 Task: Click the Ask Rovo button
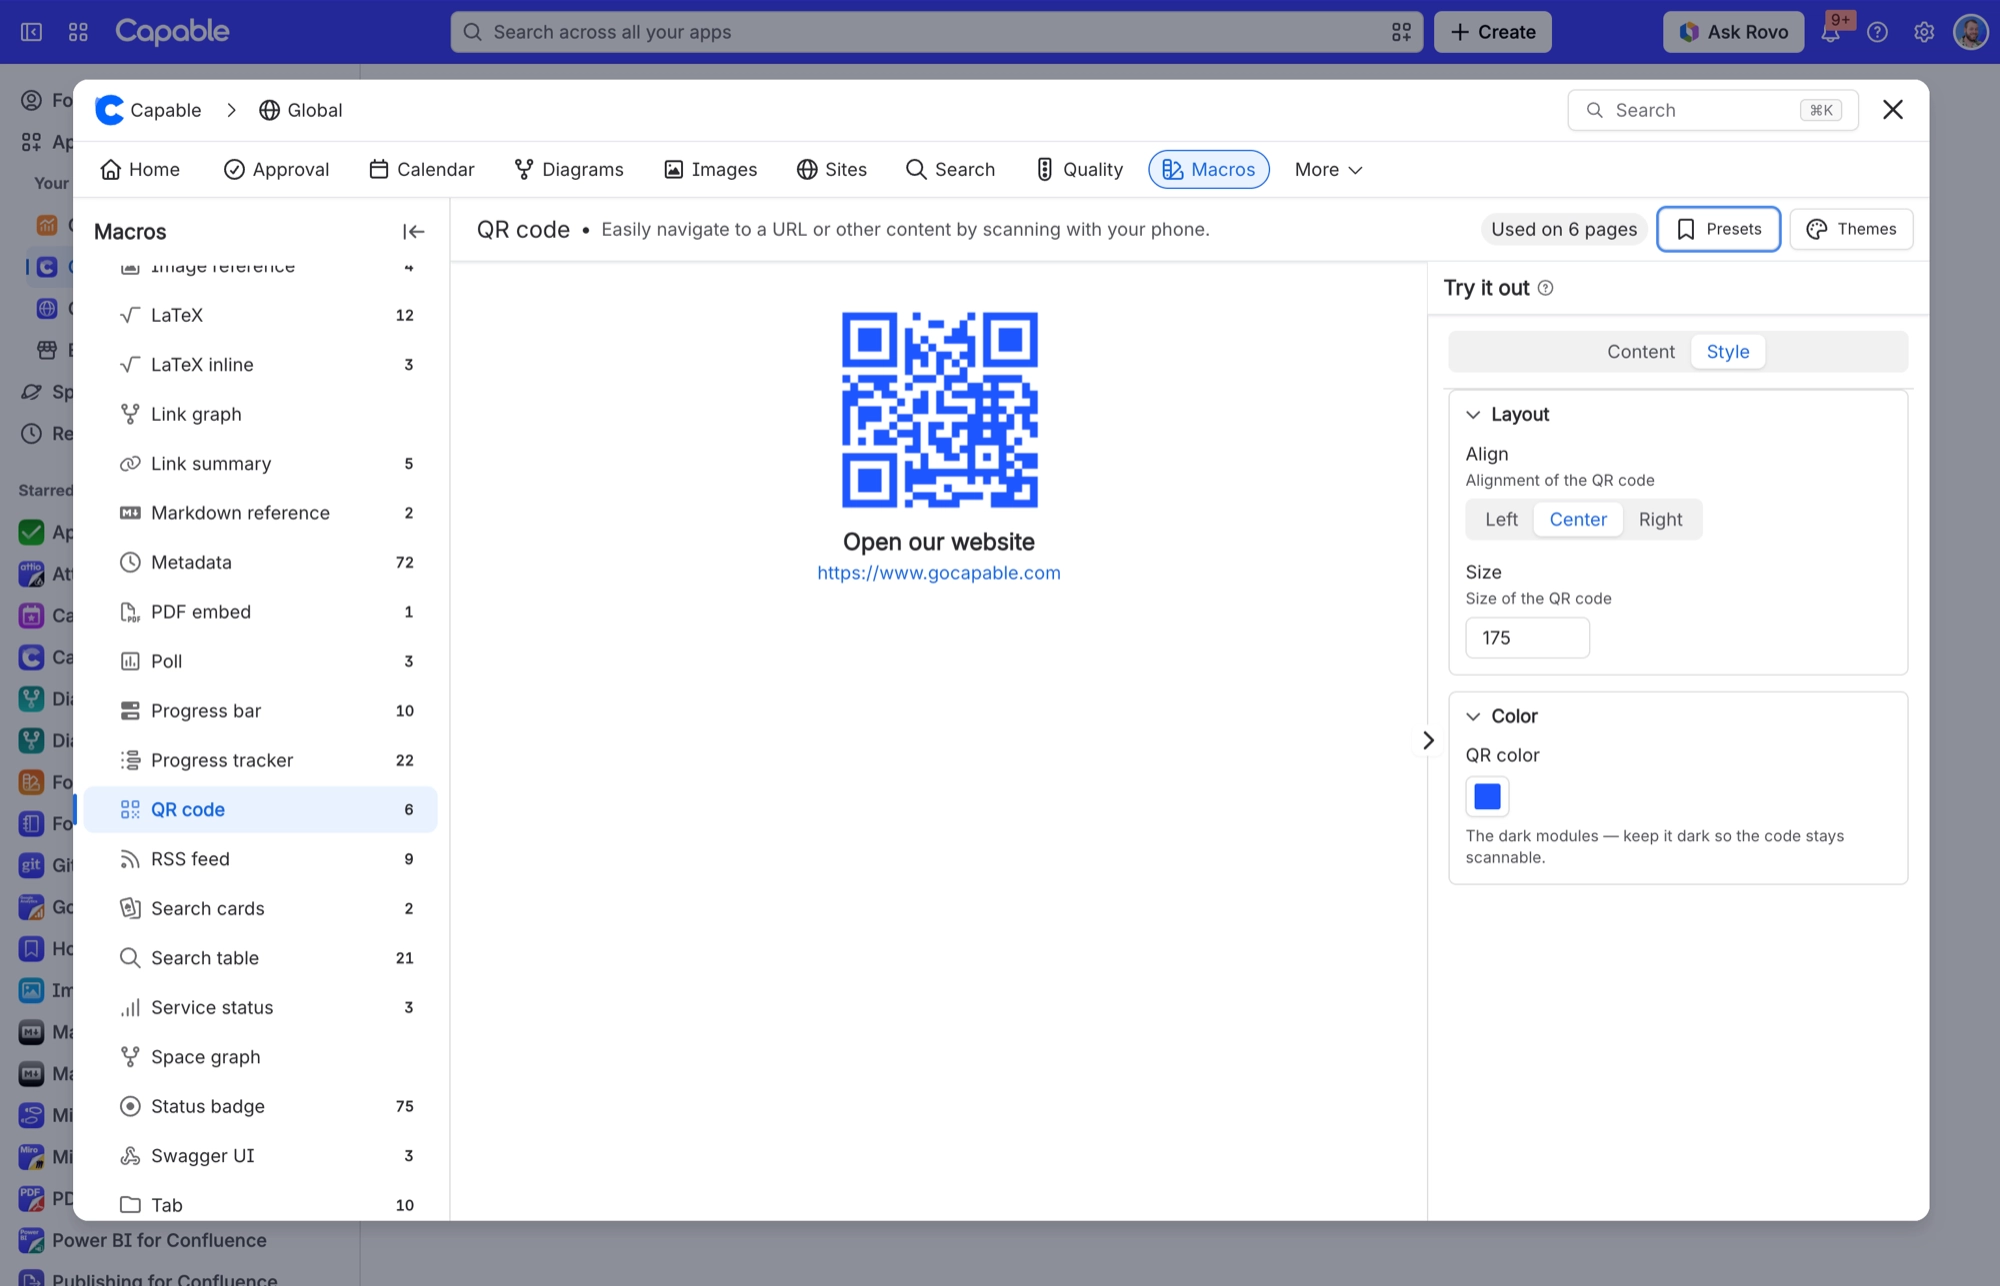pyautogui.click(x=1733, y=32)
